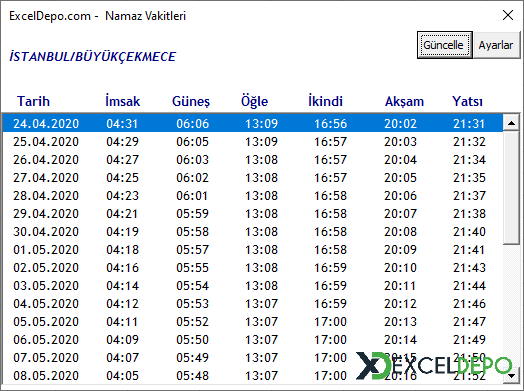Select row dated 04.05.2020
This screenshot has width=524, height=391.
[x=253, y=304]
